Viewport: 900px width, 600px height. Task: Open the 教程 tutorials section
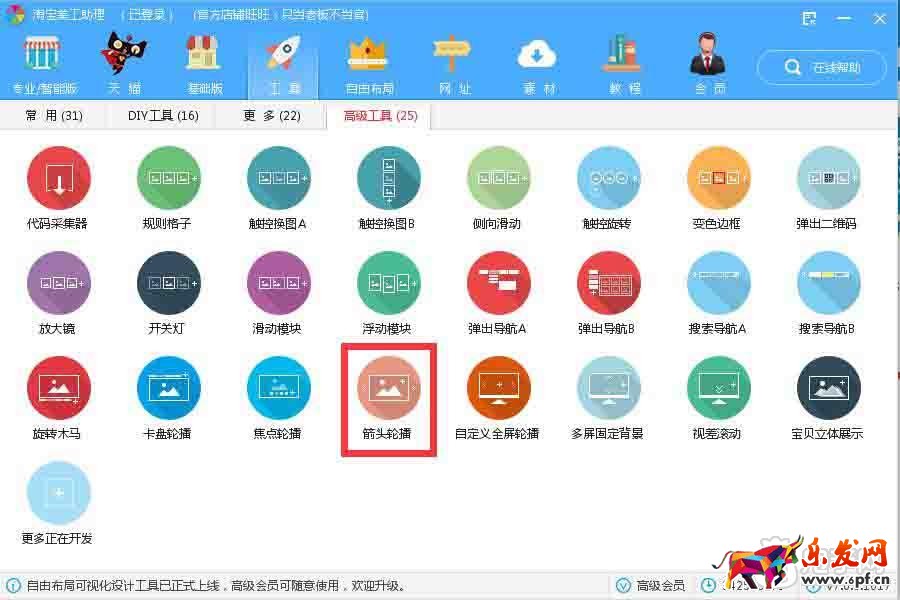[x=624, y=64]
